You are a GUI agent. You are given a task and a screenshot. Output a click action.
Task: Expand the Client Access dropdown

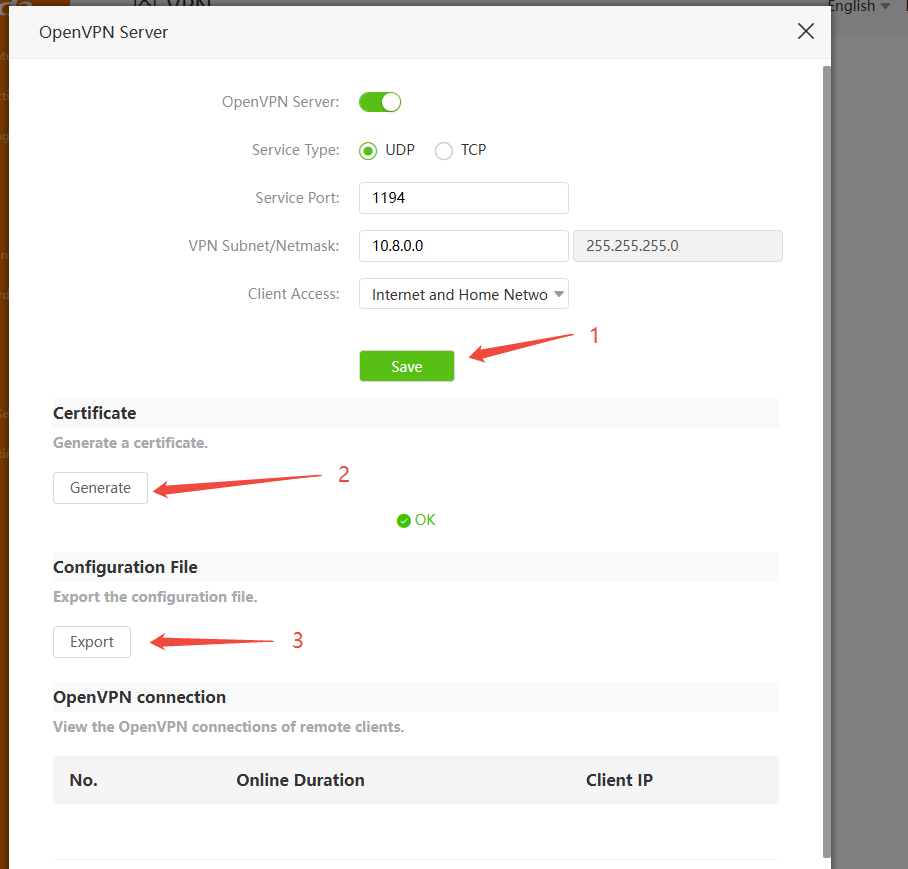click(x=463, y=294)
